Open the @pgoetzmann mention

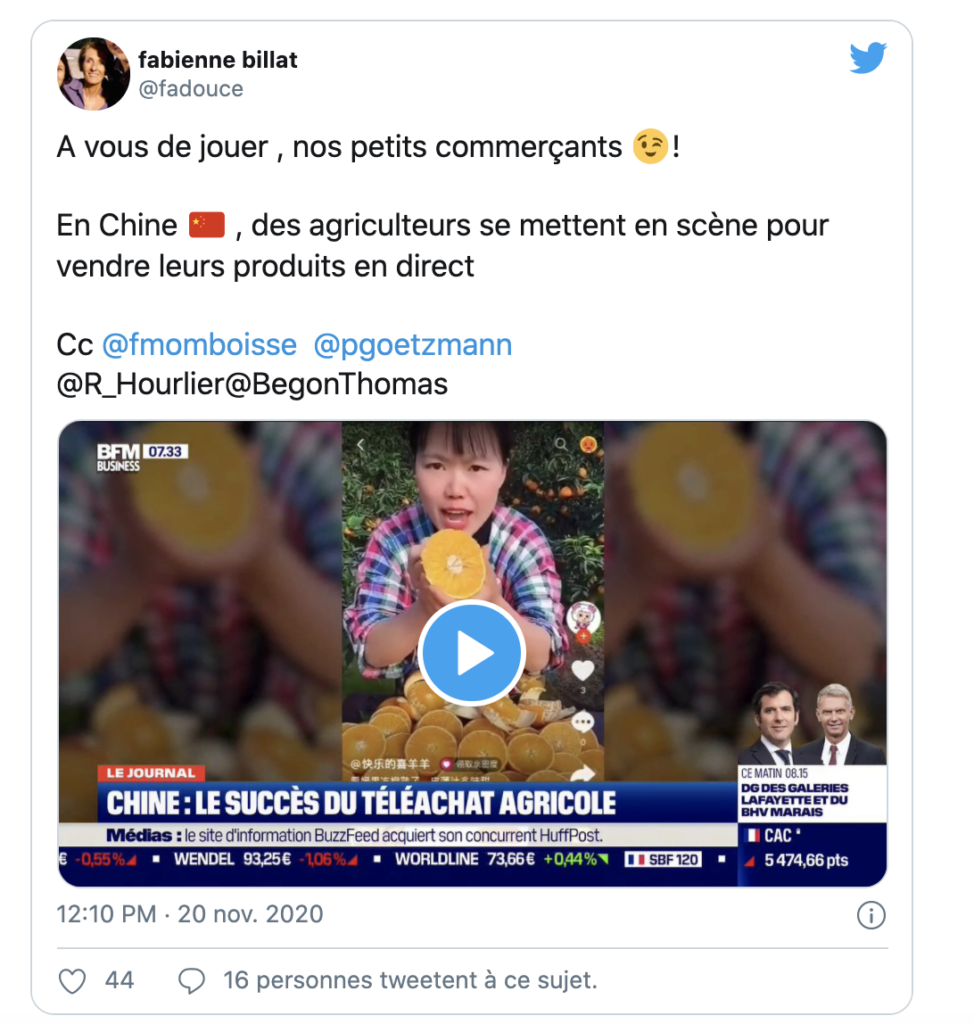coord(413,345)
